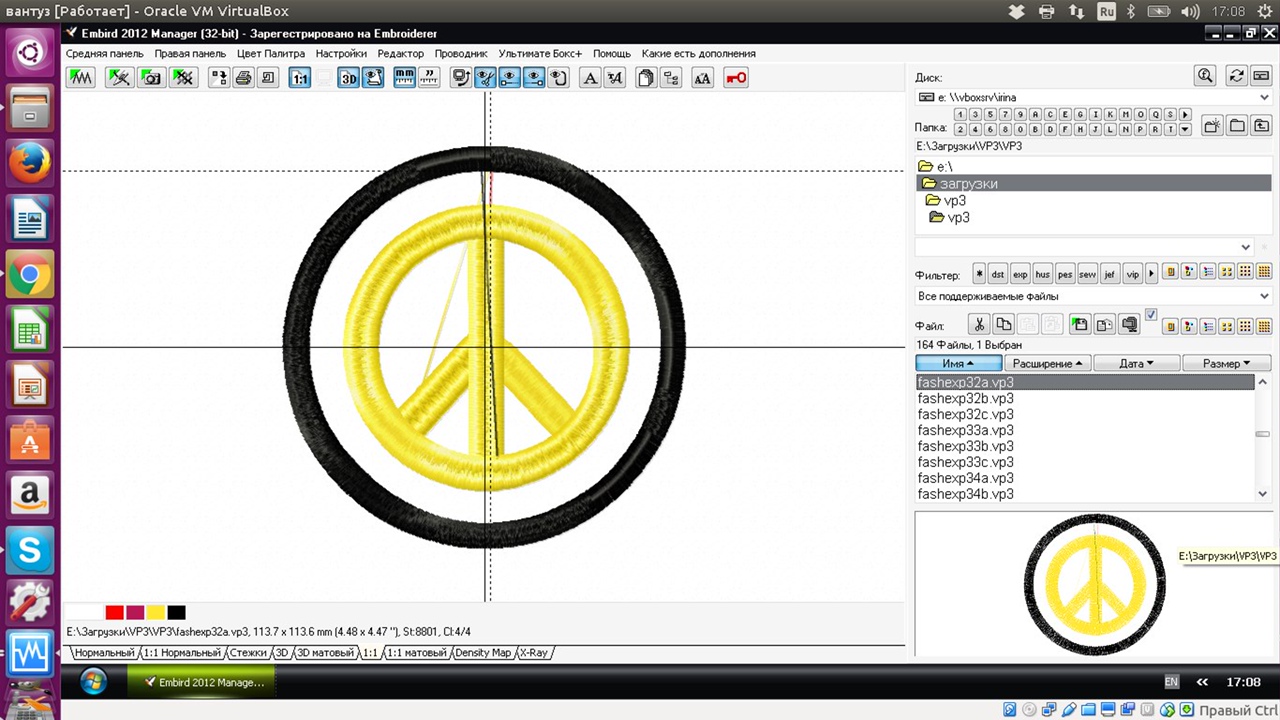This screenshot has height=720, width=1280.
Task: Select the black thread color swatch
Action: click(x=176, y=612)
